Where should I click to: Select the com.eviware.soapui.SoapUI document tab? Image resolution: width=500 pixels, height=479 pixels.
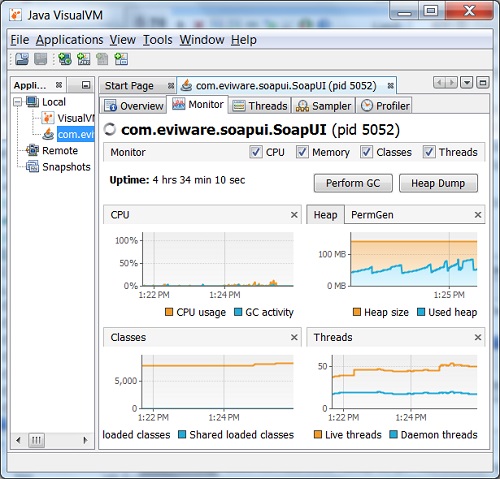tap(286, 86)
